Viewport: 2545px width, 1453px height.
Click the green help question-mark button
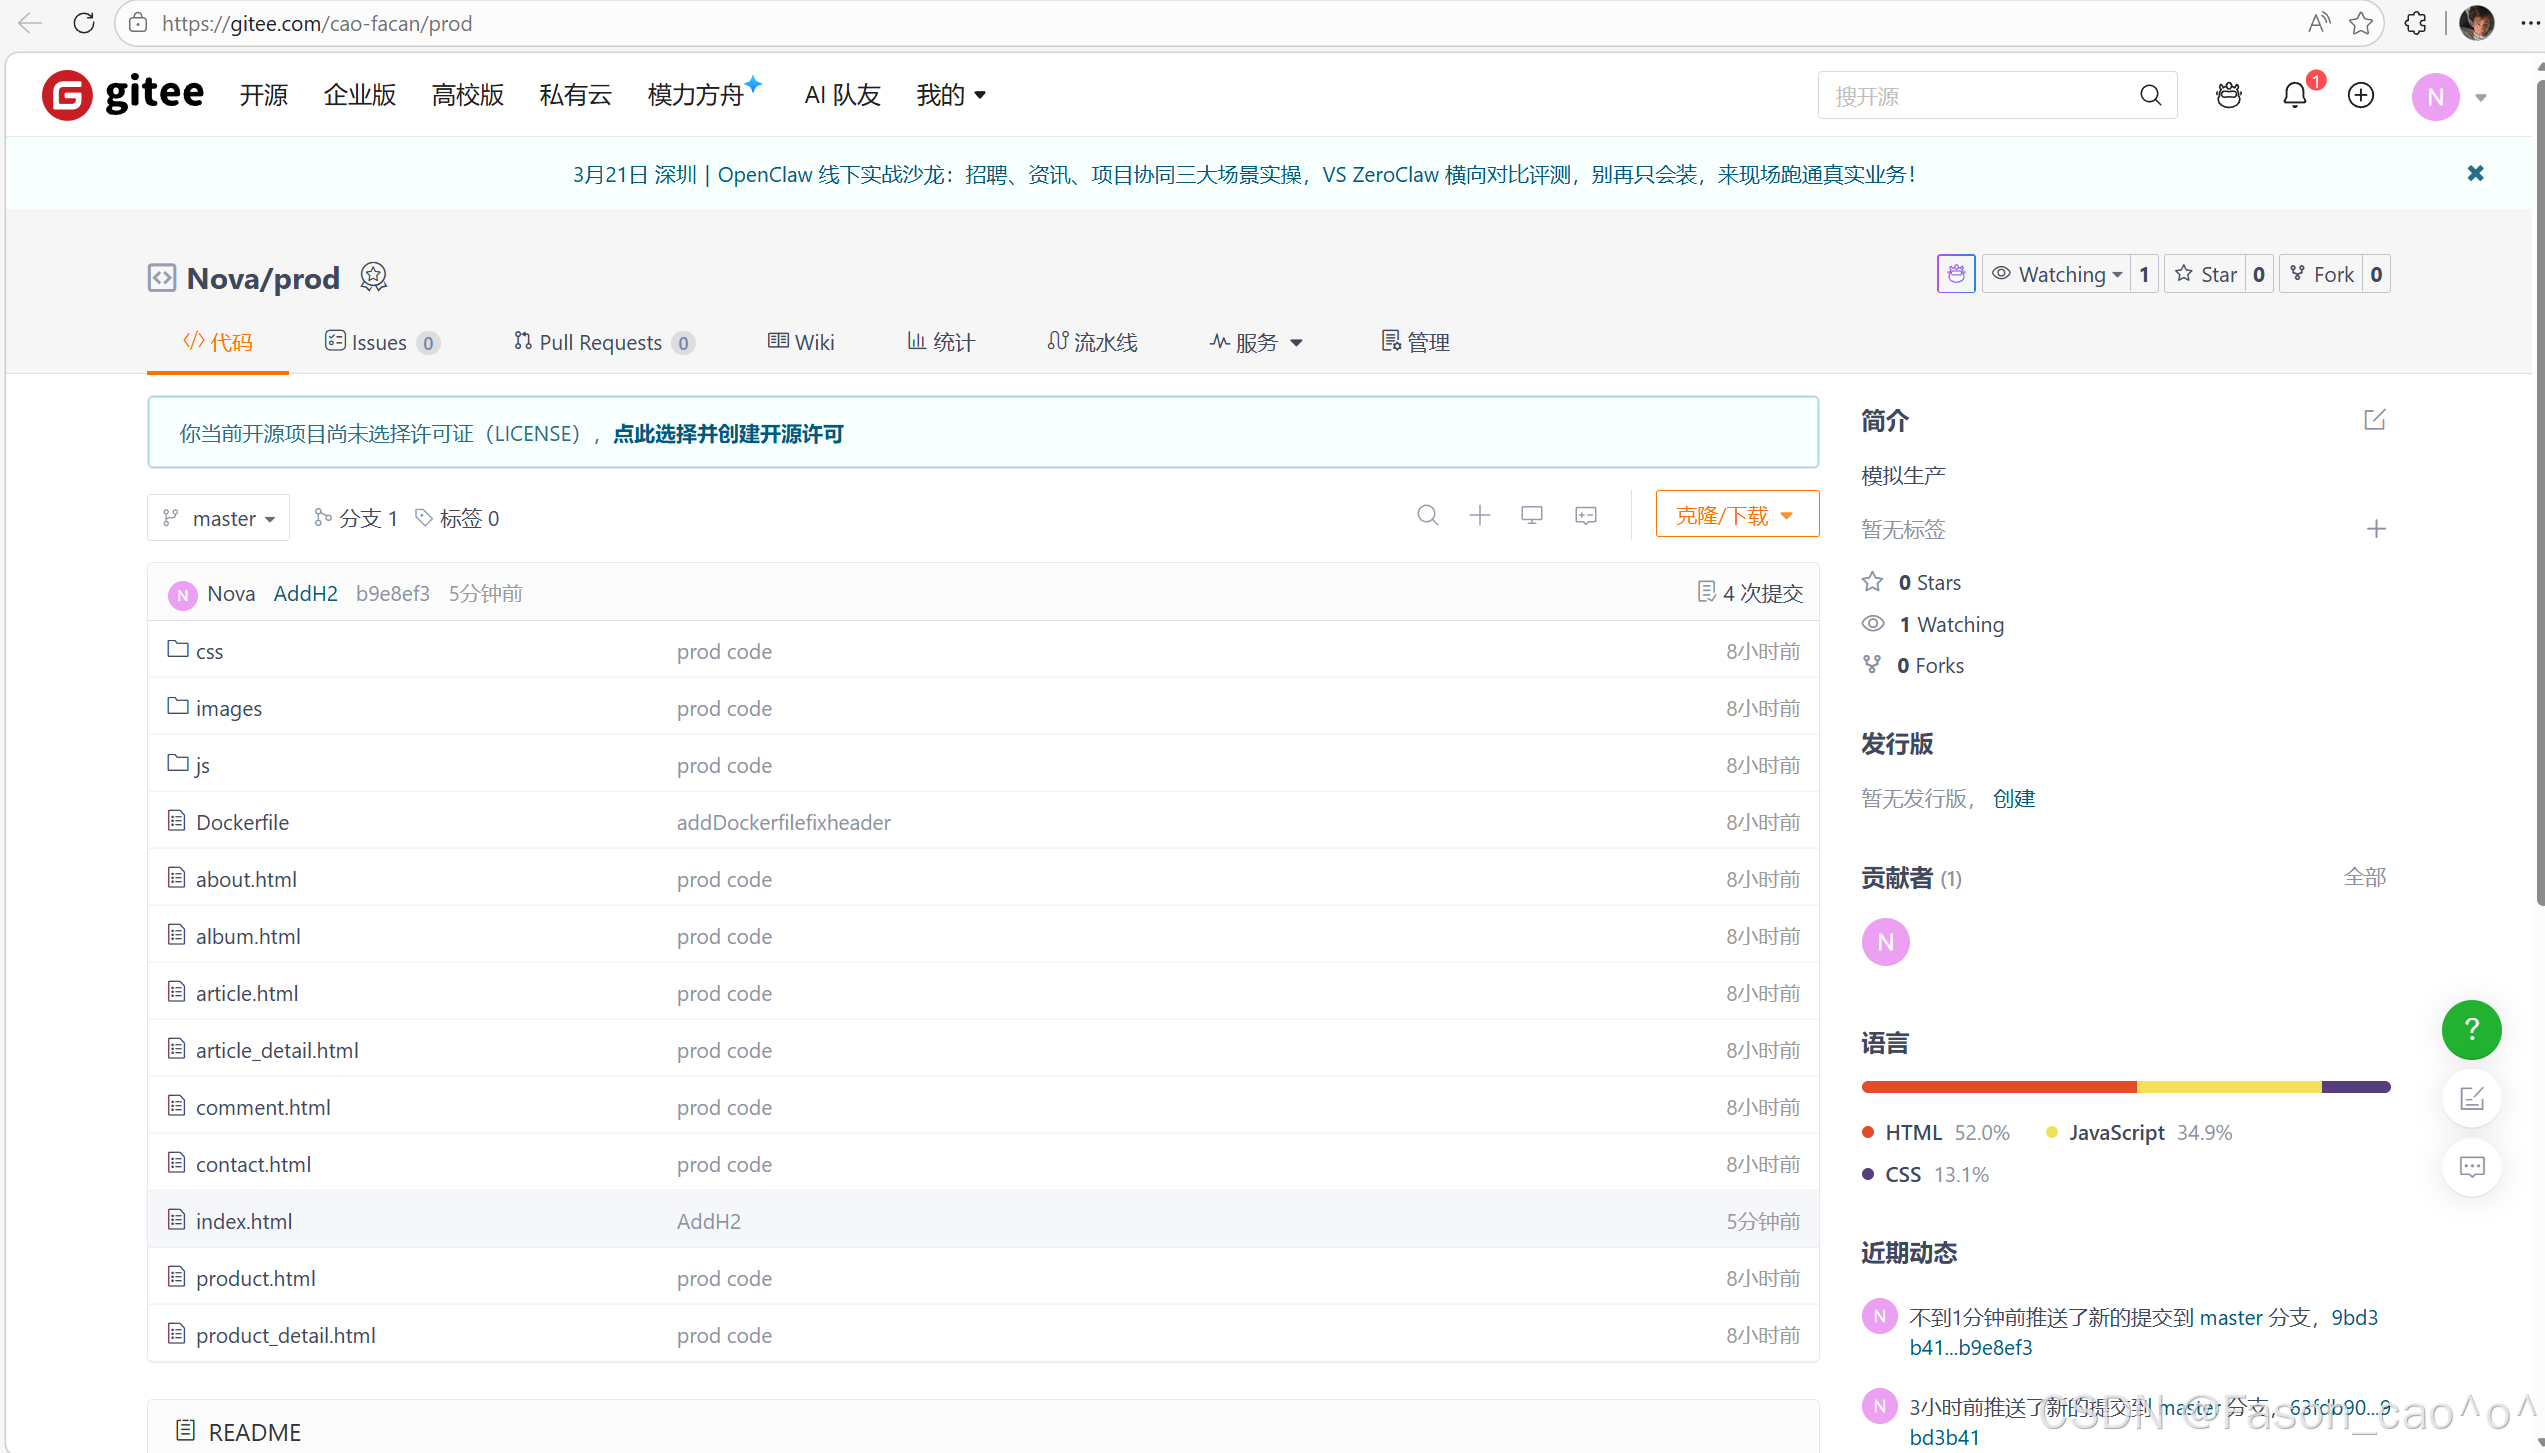point(2470,1029)
